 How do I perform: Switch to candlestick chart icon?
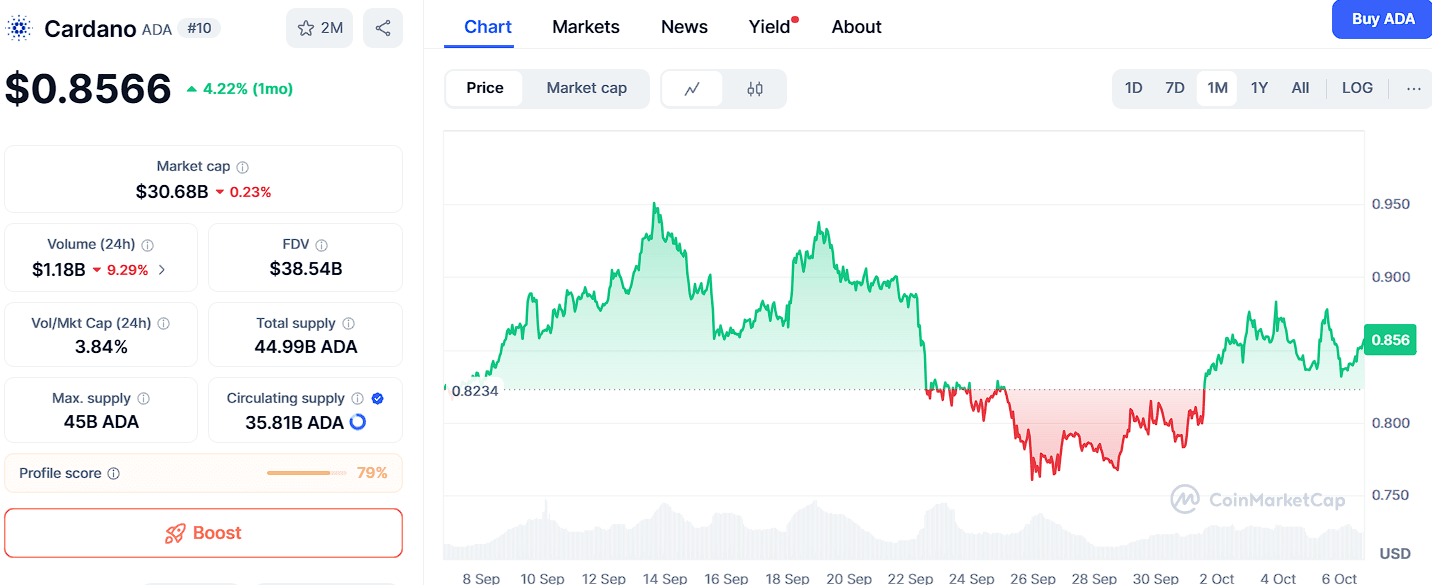pyautogui.click(x=755, y=89)
